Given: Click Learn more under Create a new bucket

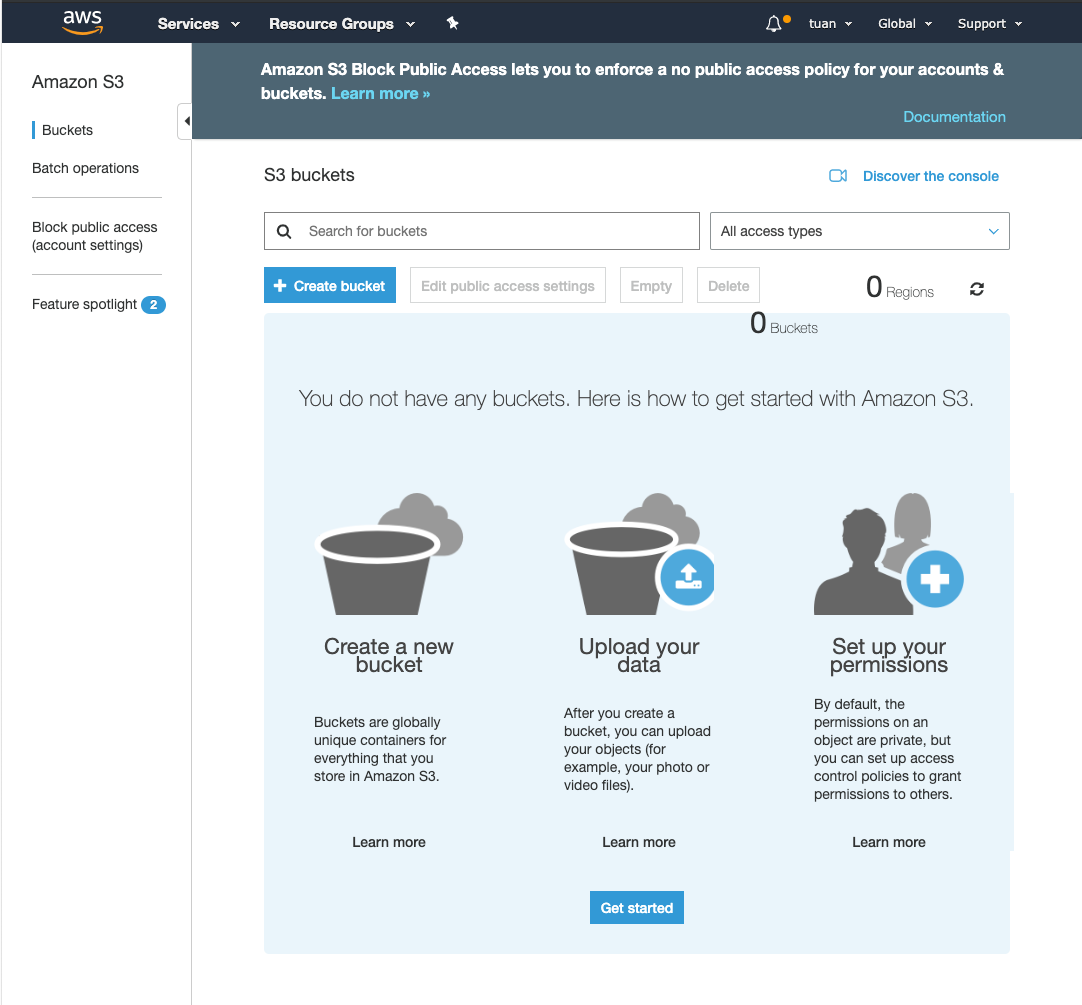Looking at the screenshot, I should (388, 842).
